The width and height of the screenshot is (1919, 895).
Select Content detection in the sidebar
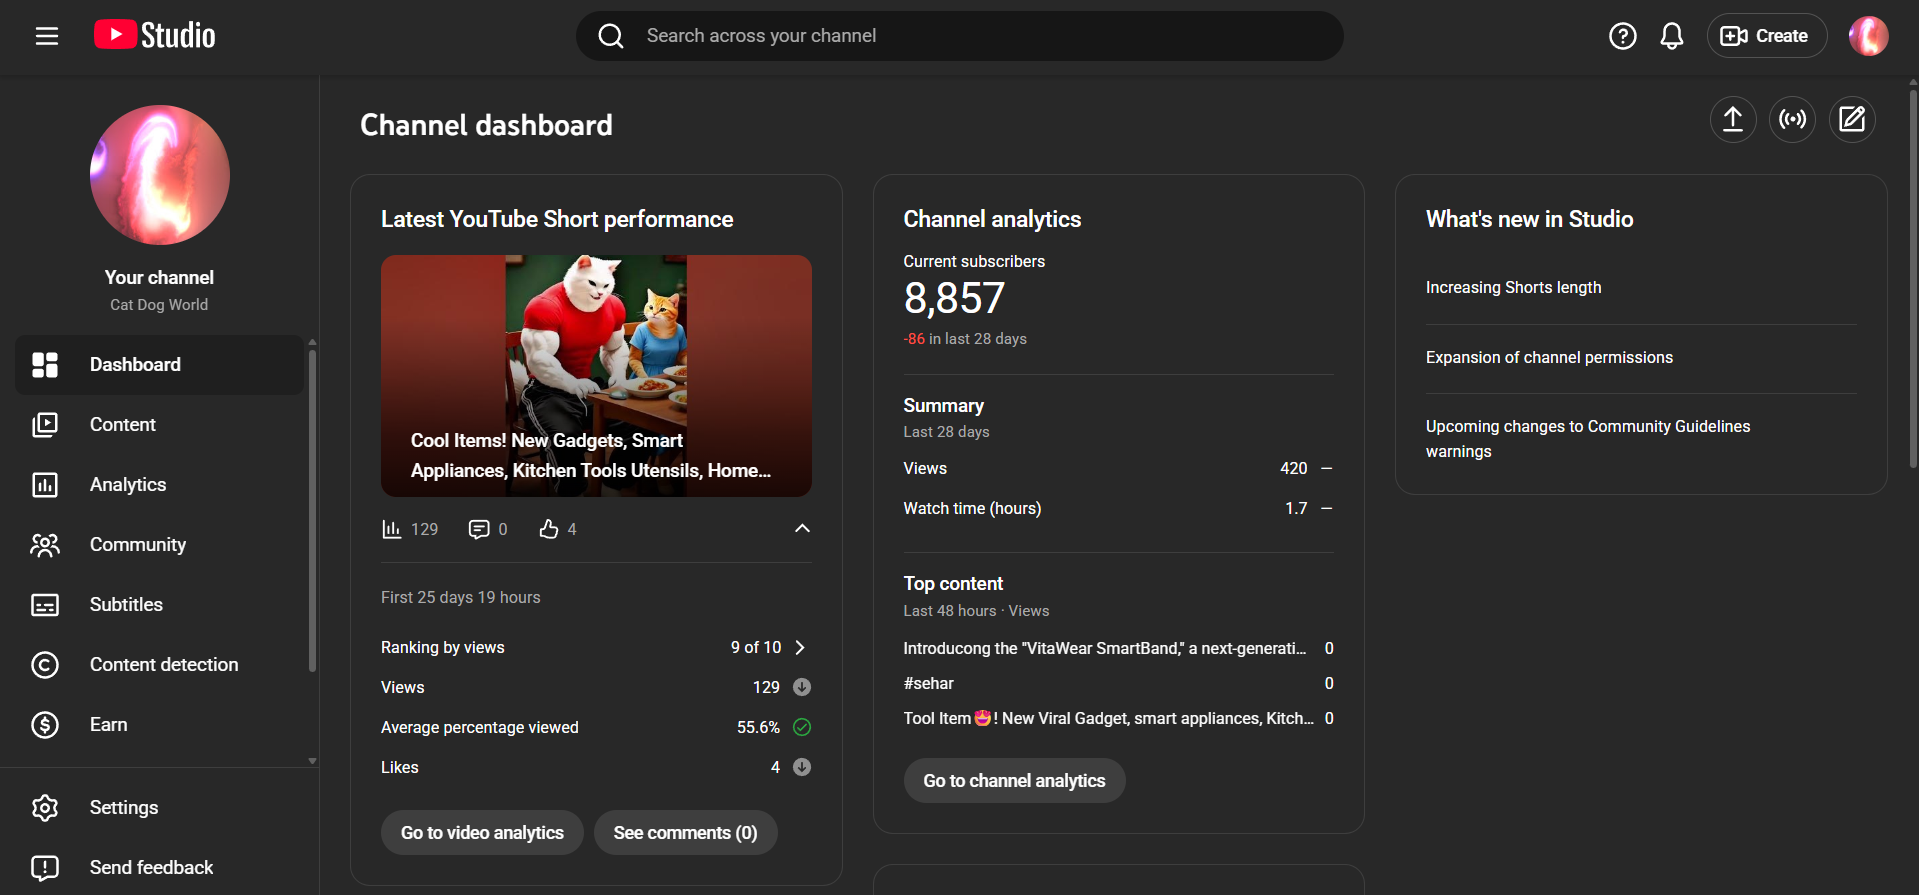click(x=164, y=665)
